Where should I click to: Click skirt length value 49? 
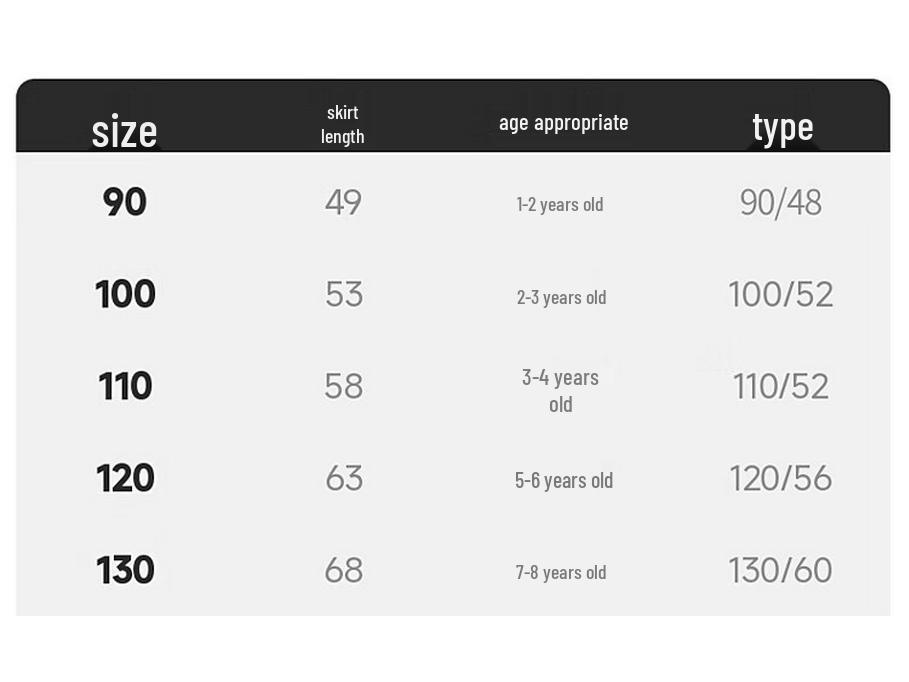[343, 202]
